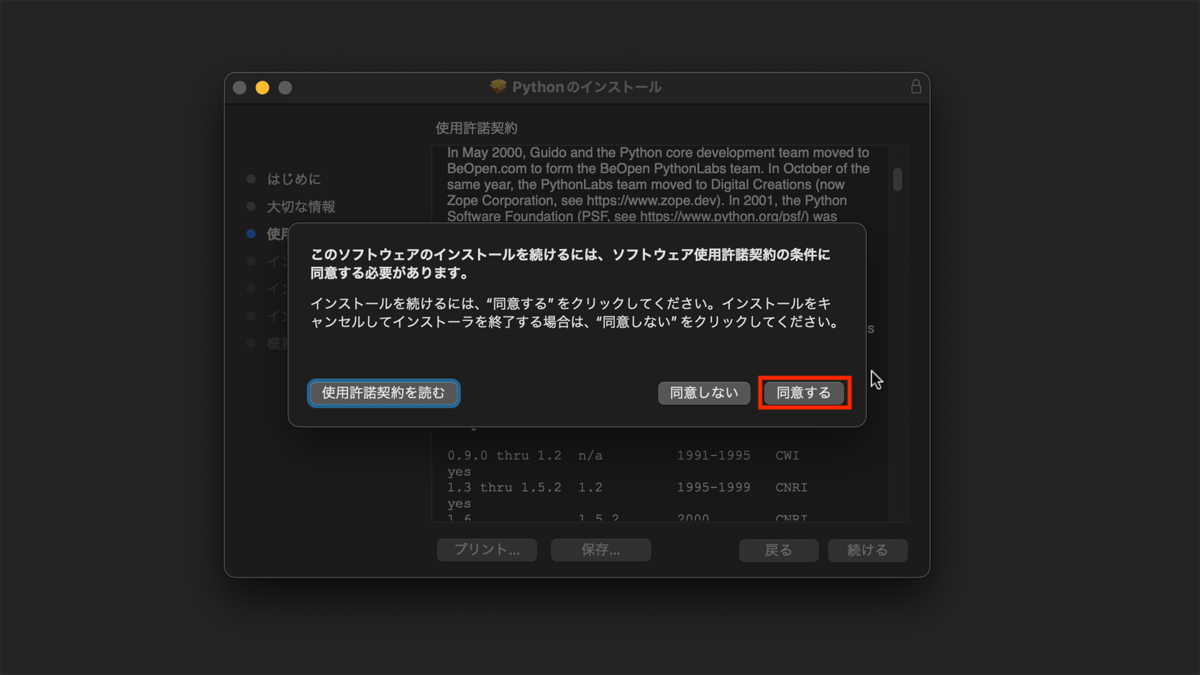The image size is (1200, 675).
Task: Click the yellow minimize window button
Action: 262,88
